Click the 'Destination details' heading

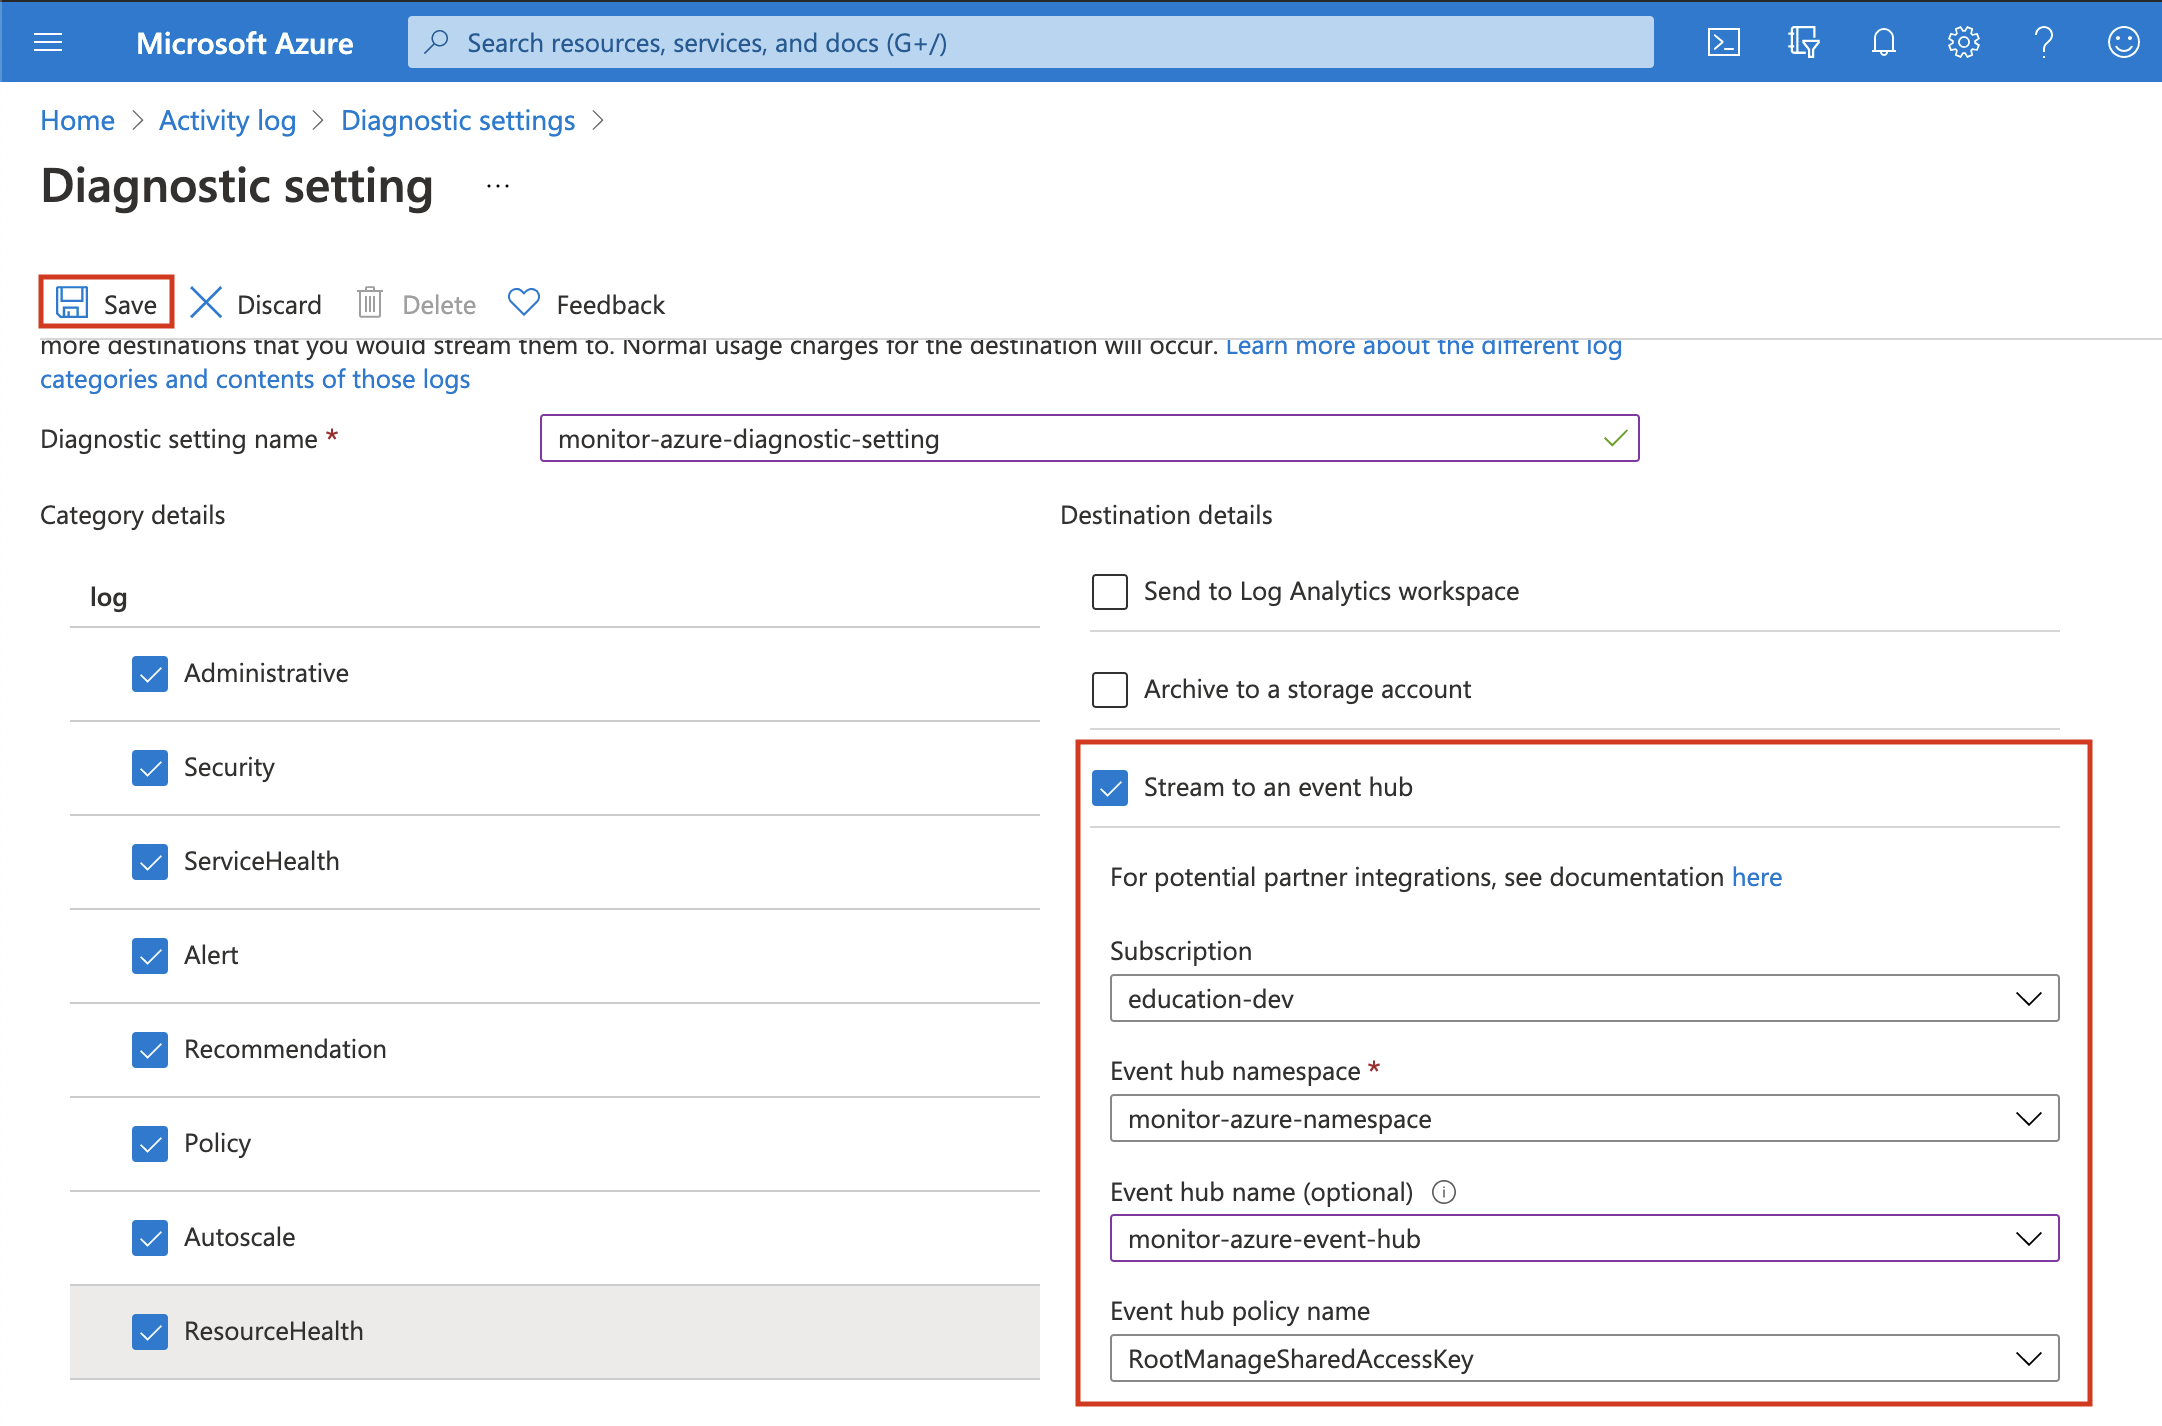pyautogui.click(x=1166, y=515)
